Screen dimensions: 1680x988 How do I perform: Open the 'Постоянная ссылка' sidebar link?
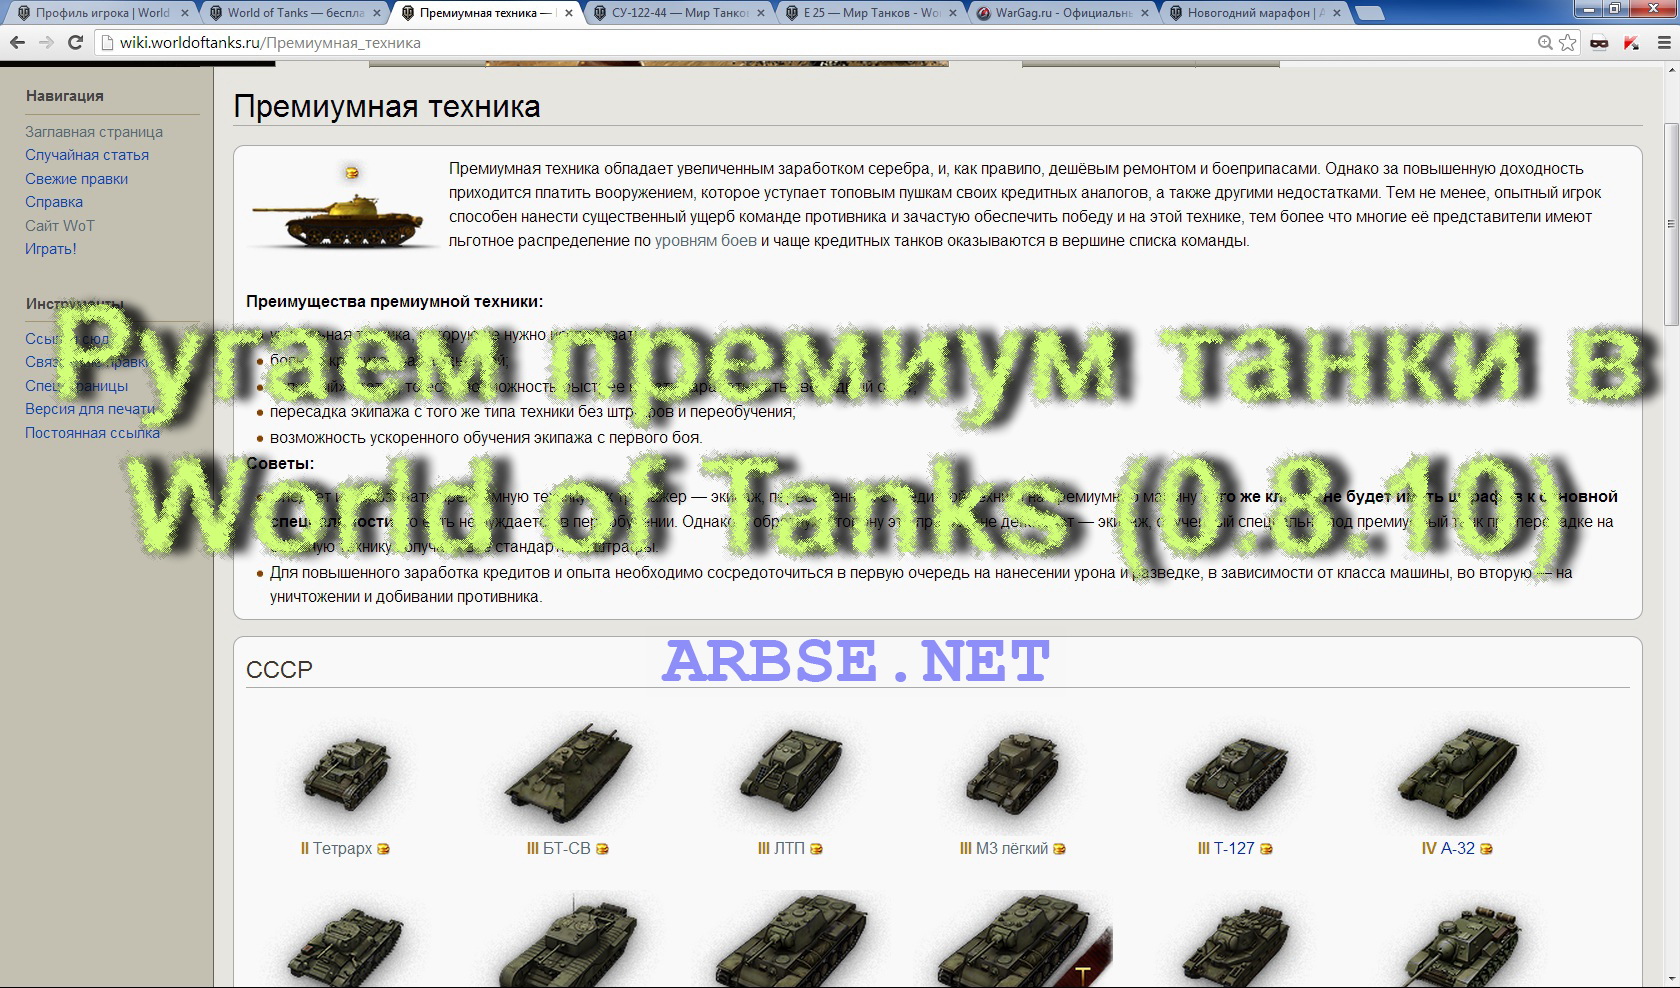pyautogui.click(x=92, y=433)
